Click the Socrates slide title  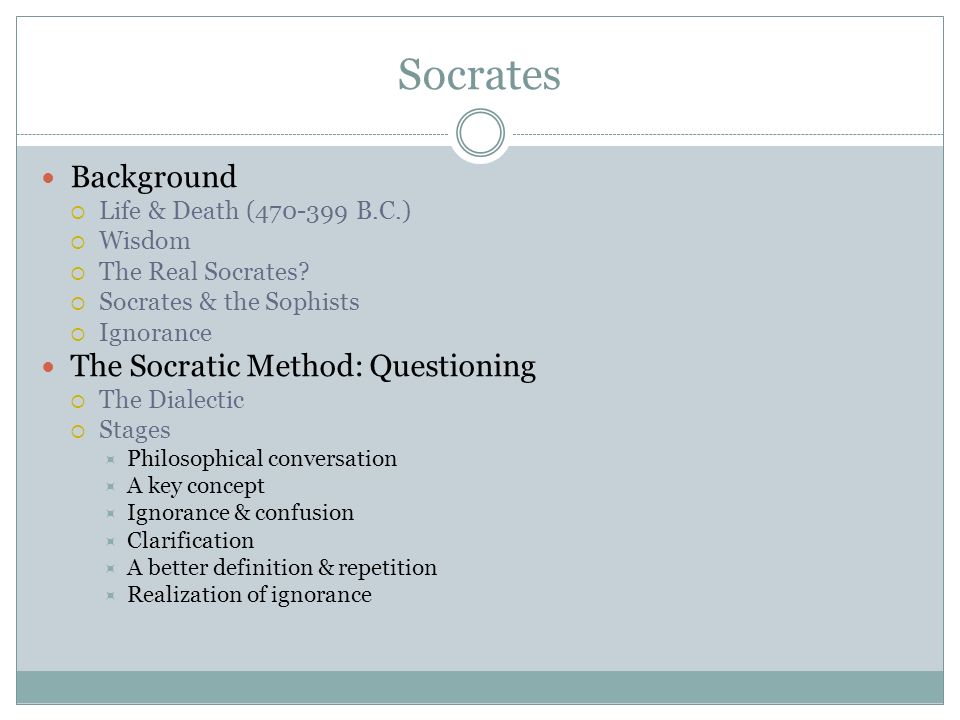coord(479,75)
